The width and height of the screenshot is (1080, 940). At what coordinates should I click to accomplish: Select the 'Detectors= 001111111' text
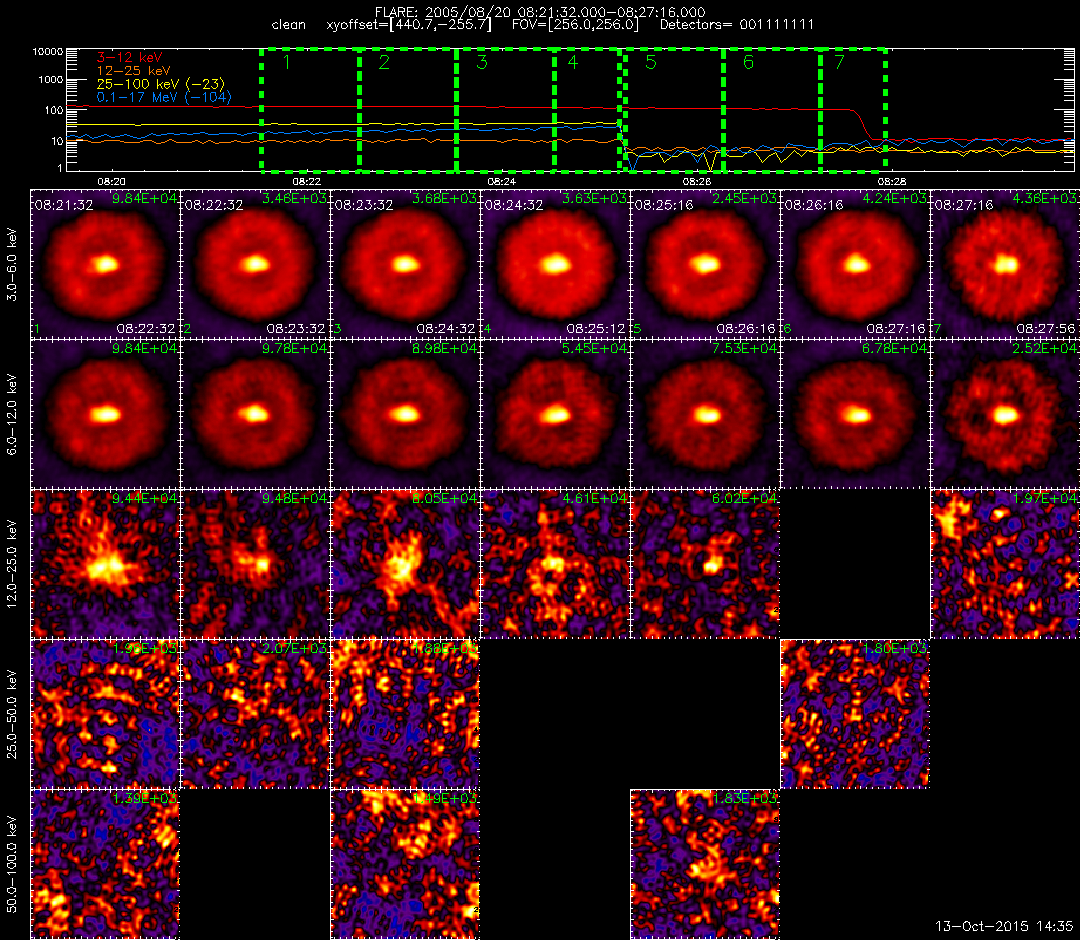[737, 25]
